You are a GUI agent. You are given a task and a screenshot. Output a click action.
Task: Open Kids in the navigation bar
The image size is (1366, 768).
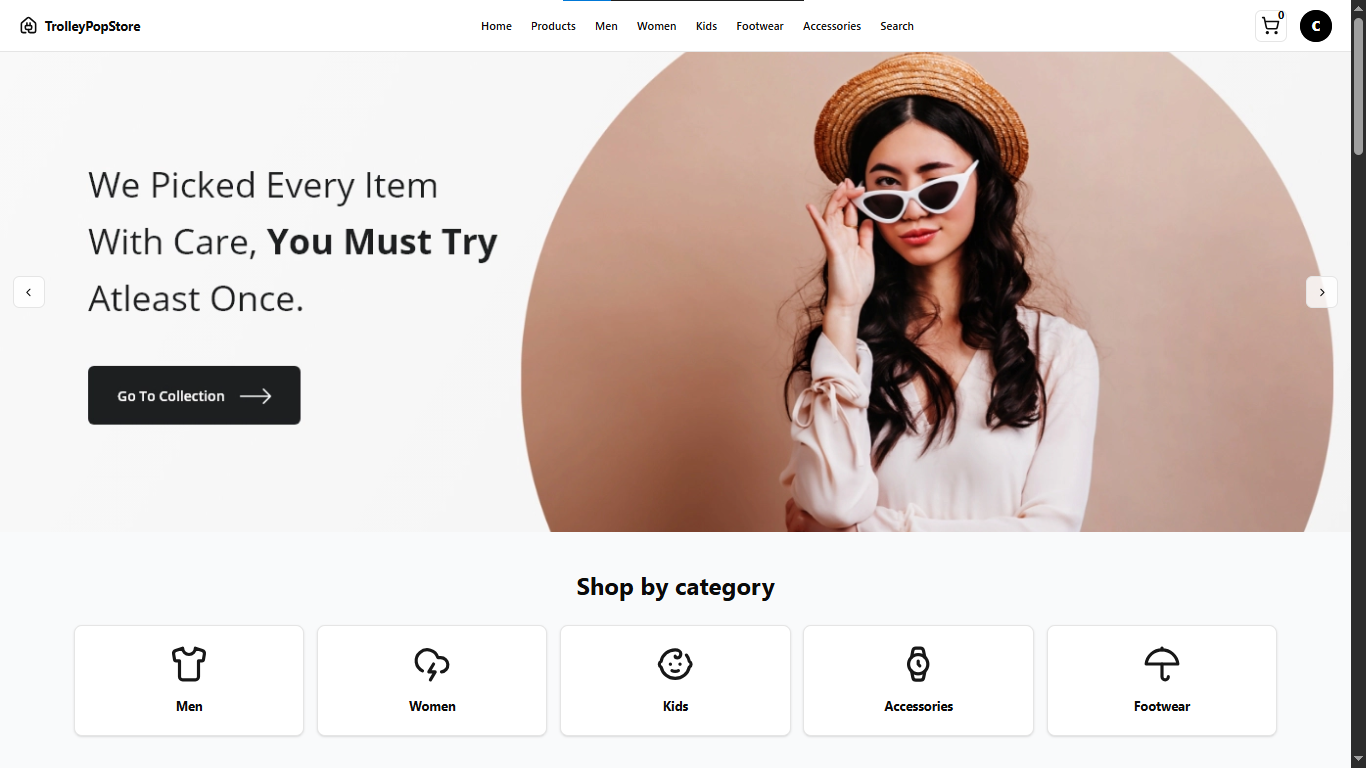[706, 26]
